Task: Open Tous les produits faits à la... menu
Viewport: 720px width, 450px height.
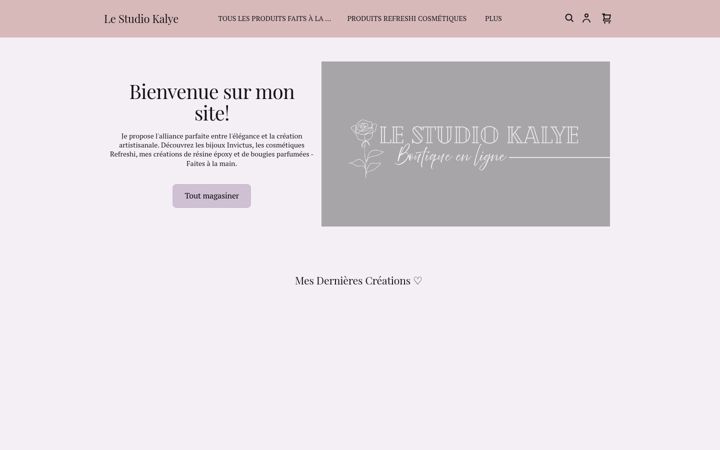Action: tap(274, 19)
